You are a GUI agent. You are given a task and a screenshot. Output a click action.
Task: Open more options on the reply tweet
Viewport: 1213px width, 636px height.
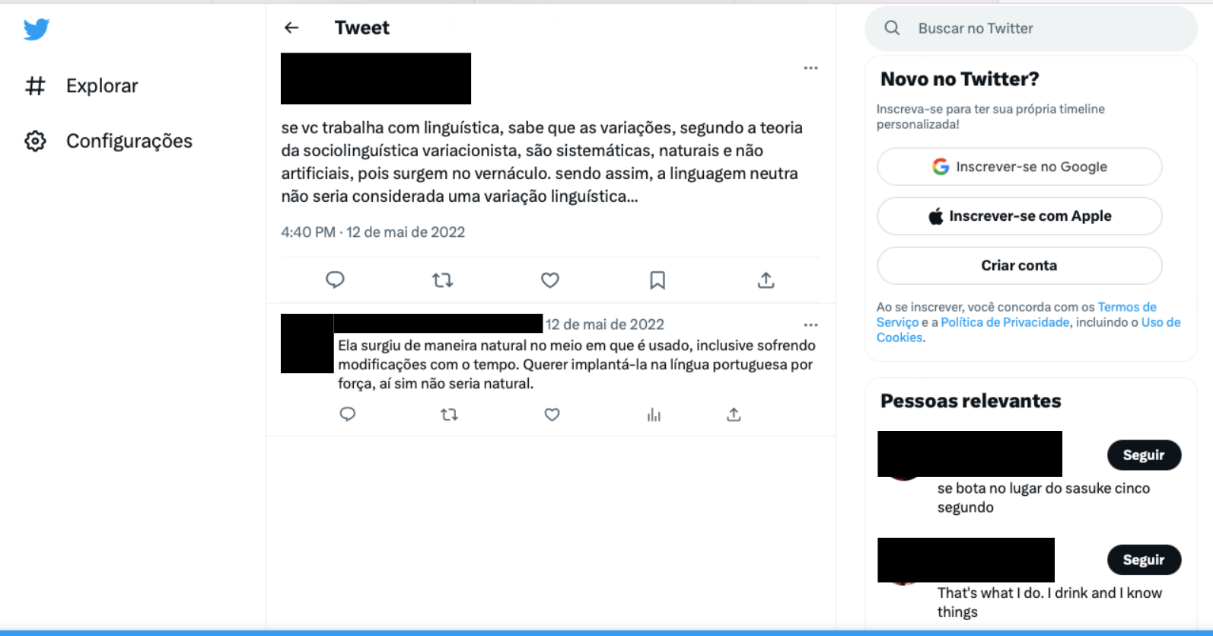click(x=811, y=325)
